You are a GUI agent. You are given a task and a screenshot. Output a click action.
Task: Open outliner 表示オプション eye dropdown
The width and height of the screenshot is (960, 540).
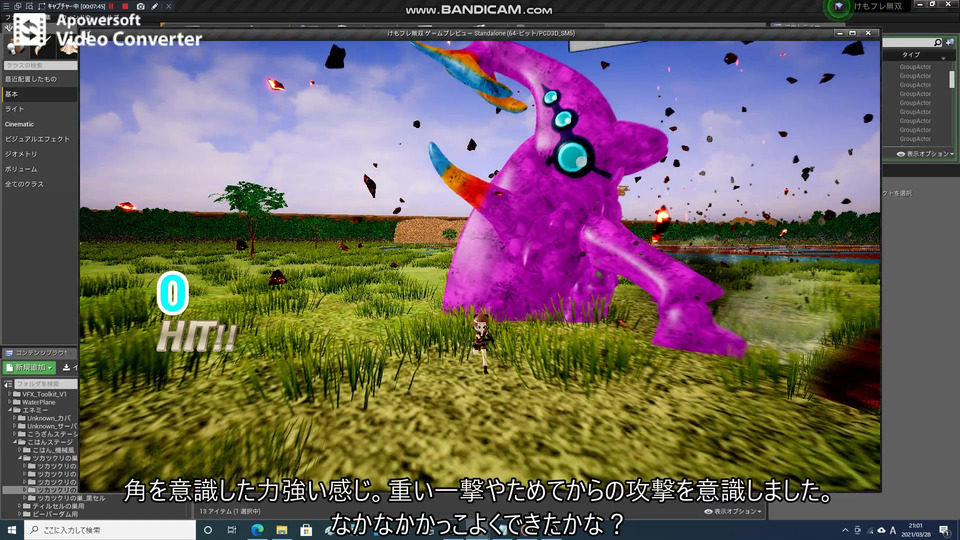pyautogui.click(x=925, y=154)
